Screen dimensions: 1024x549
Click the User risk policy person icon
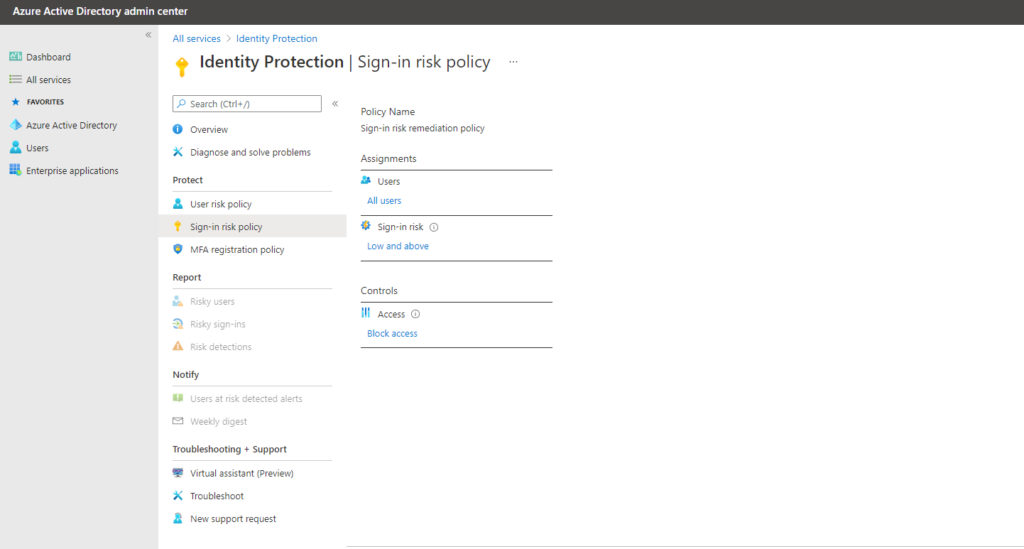[x=178, y=204]
